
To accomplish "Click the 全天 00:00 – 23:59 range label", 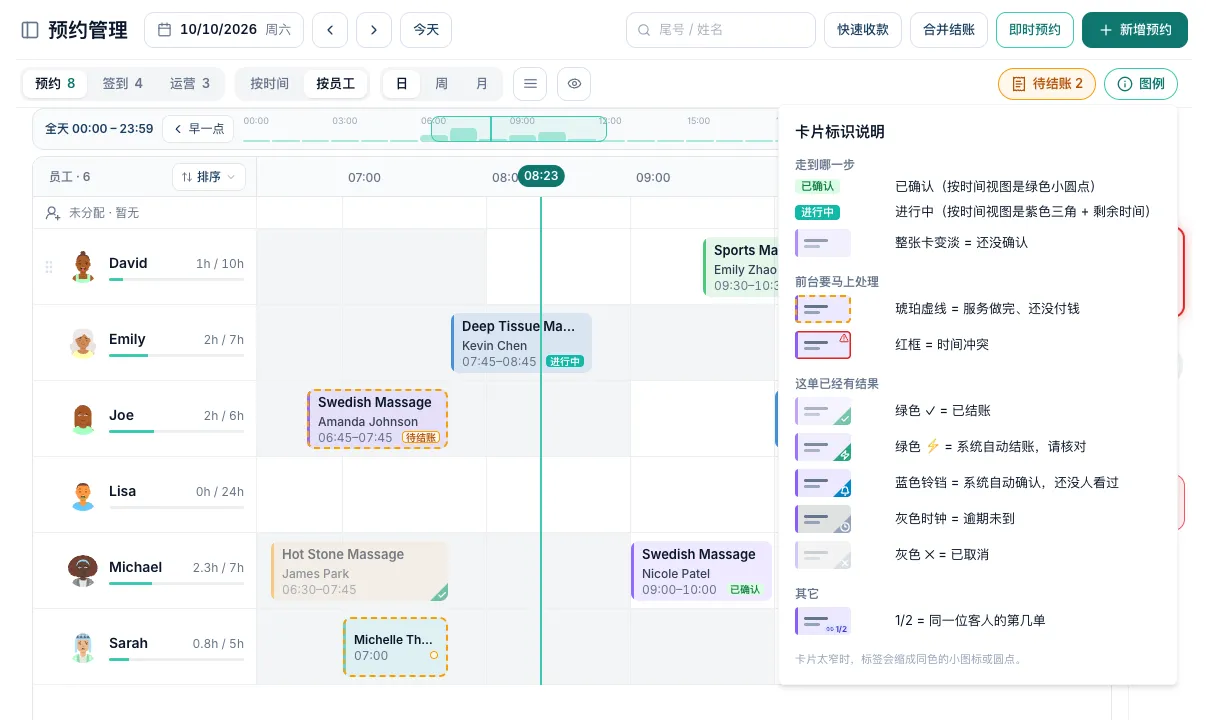I will pyautogui.click(x=99, y=129).
